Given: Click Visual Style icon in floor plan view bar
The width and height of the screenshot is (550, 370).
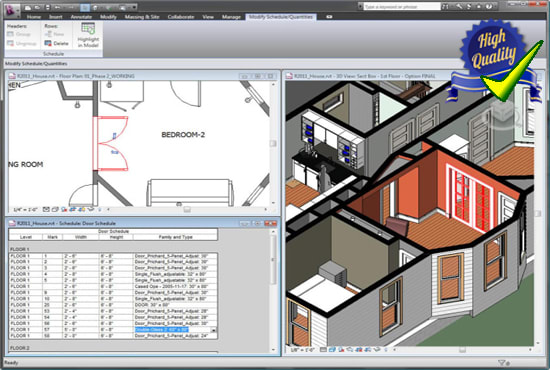Looking at the screenshot, I should click(x=55, y=210).
